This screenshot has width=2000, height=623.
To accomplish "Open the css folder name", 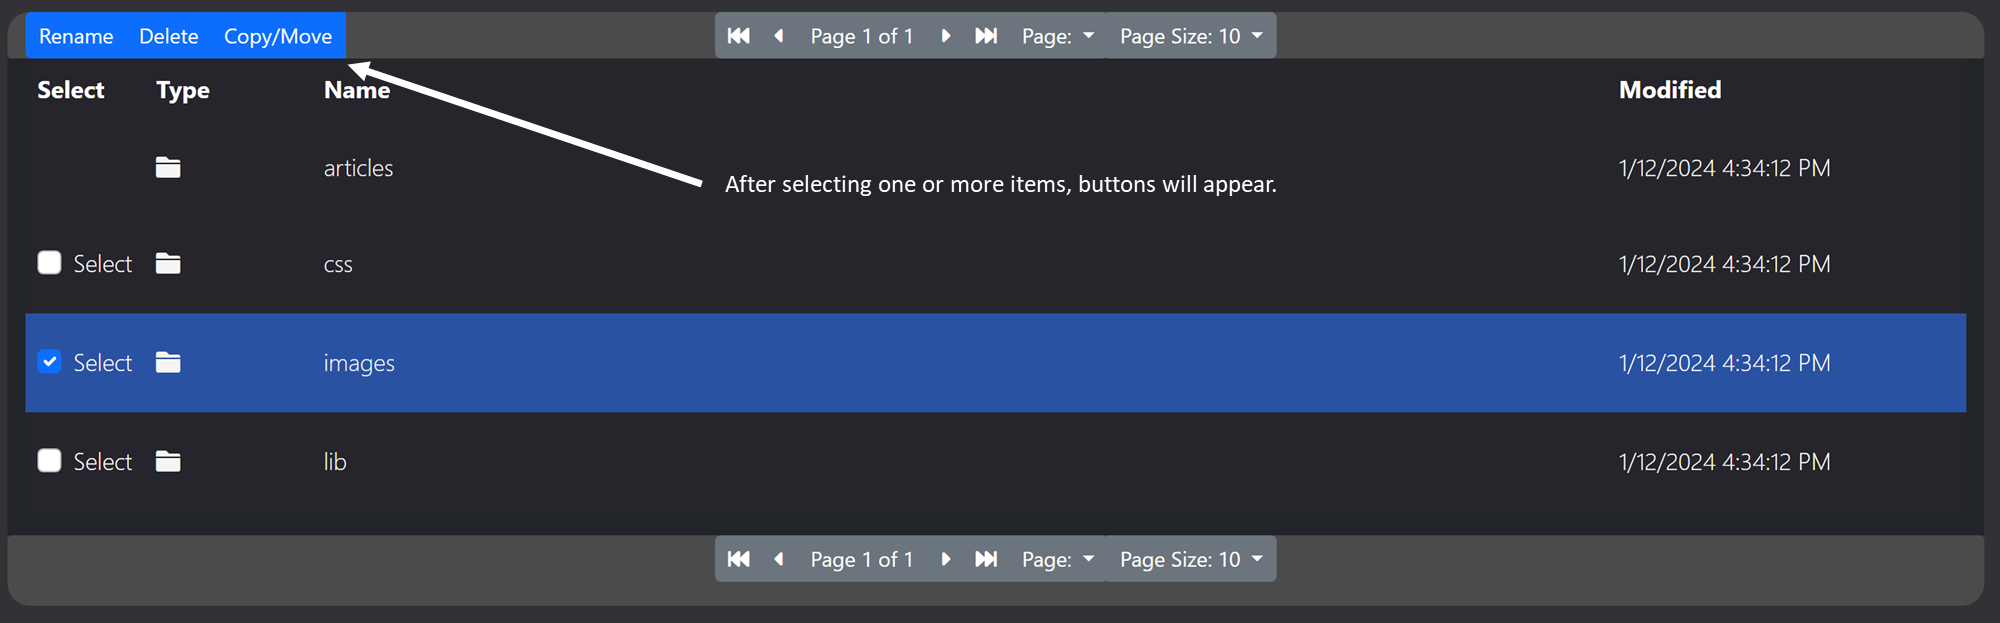I will click(338, 265).
